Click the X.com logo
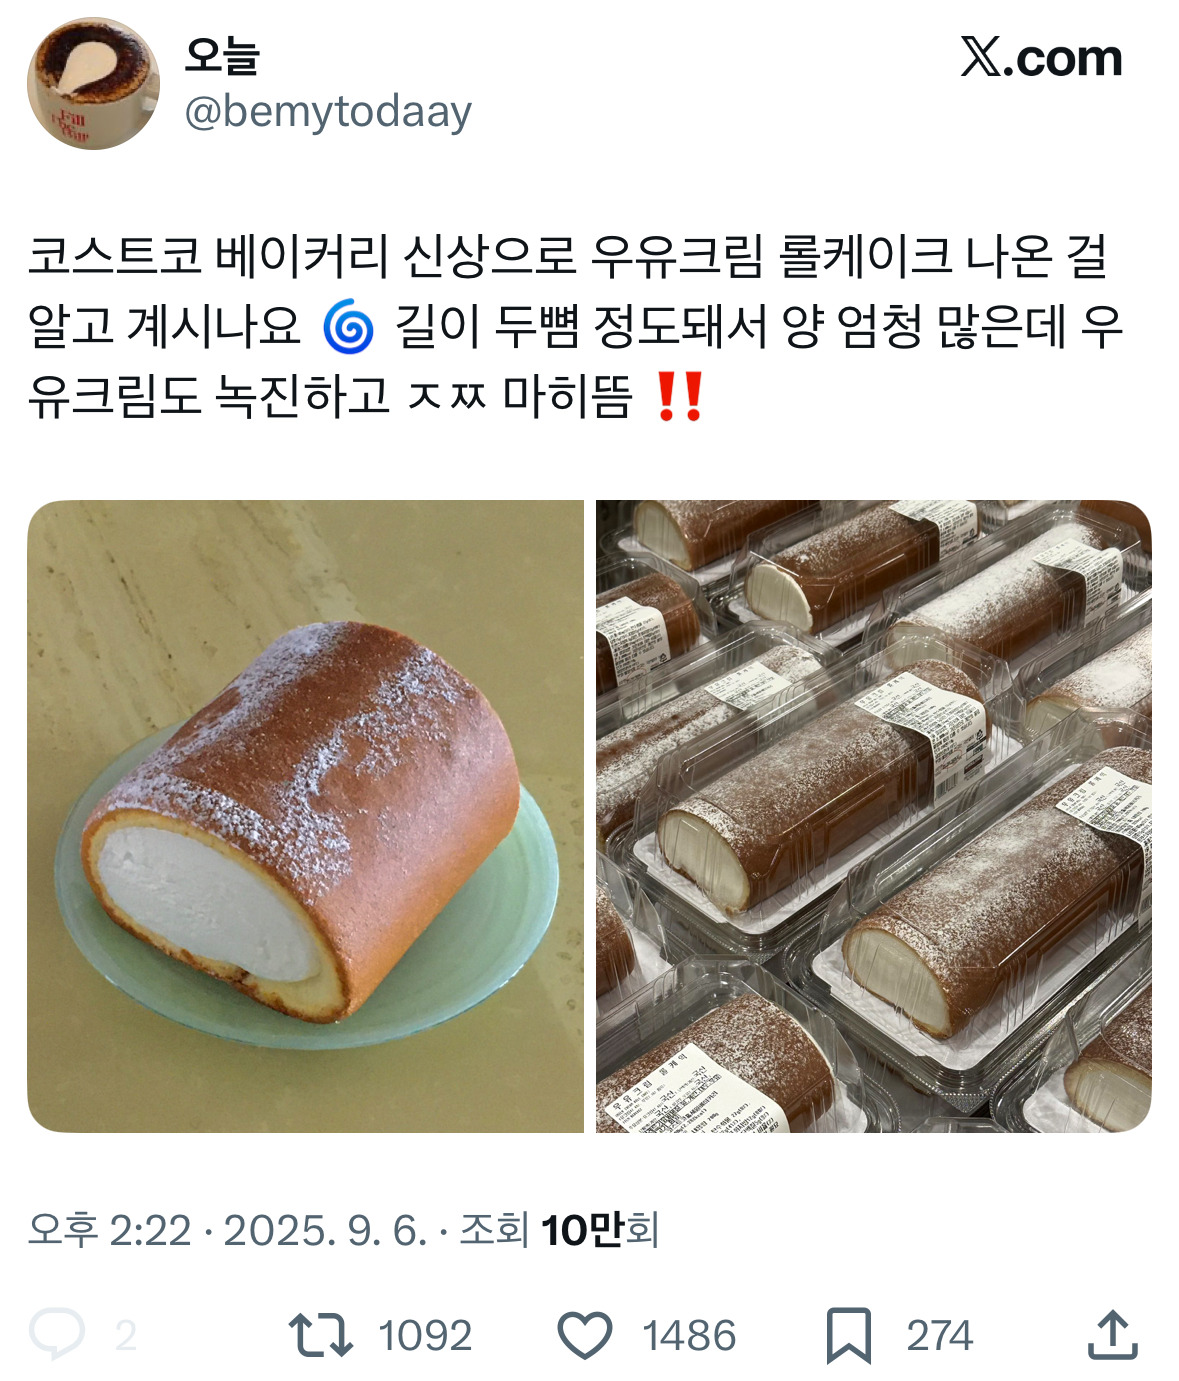Screen dimensions: 1179x1381 pos(1041,58)
